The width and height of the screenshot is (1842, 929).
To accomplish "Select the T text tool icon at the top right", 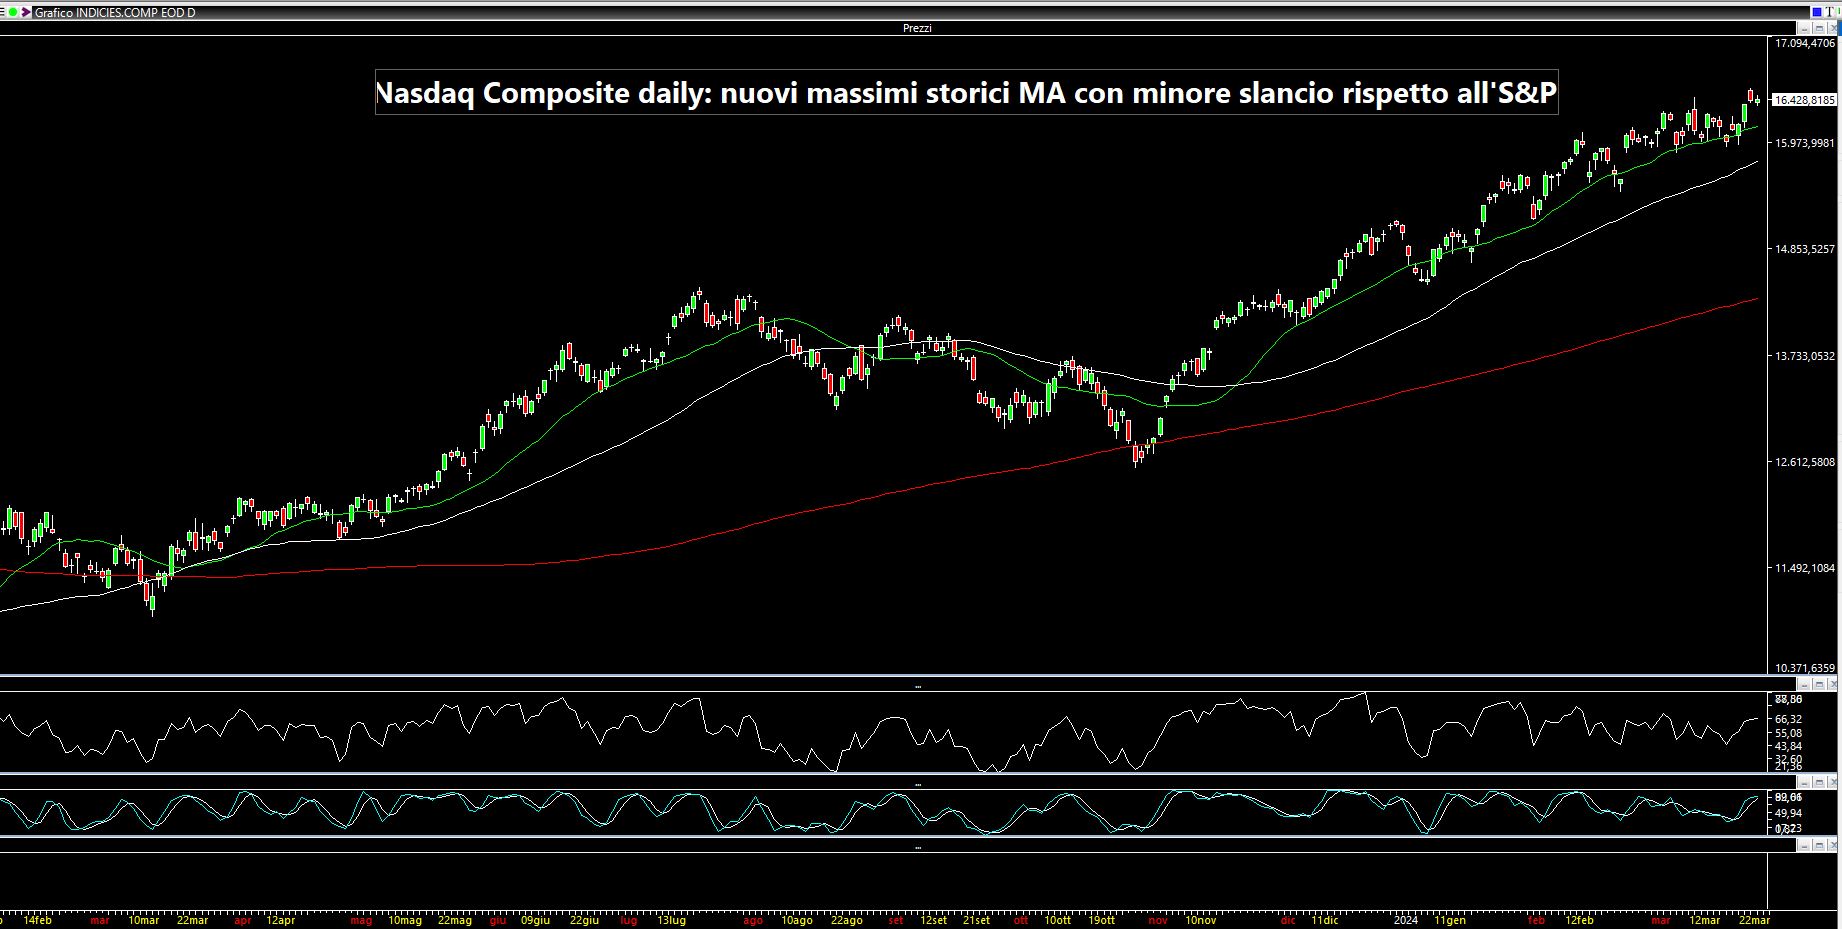I will [x=1829, y=12].
